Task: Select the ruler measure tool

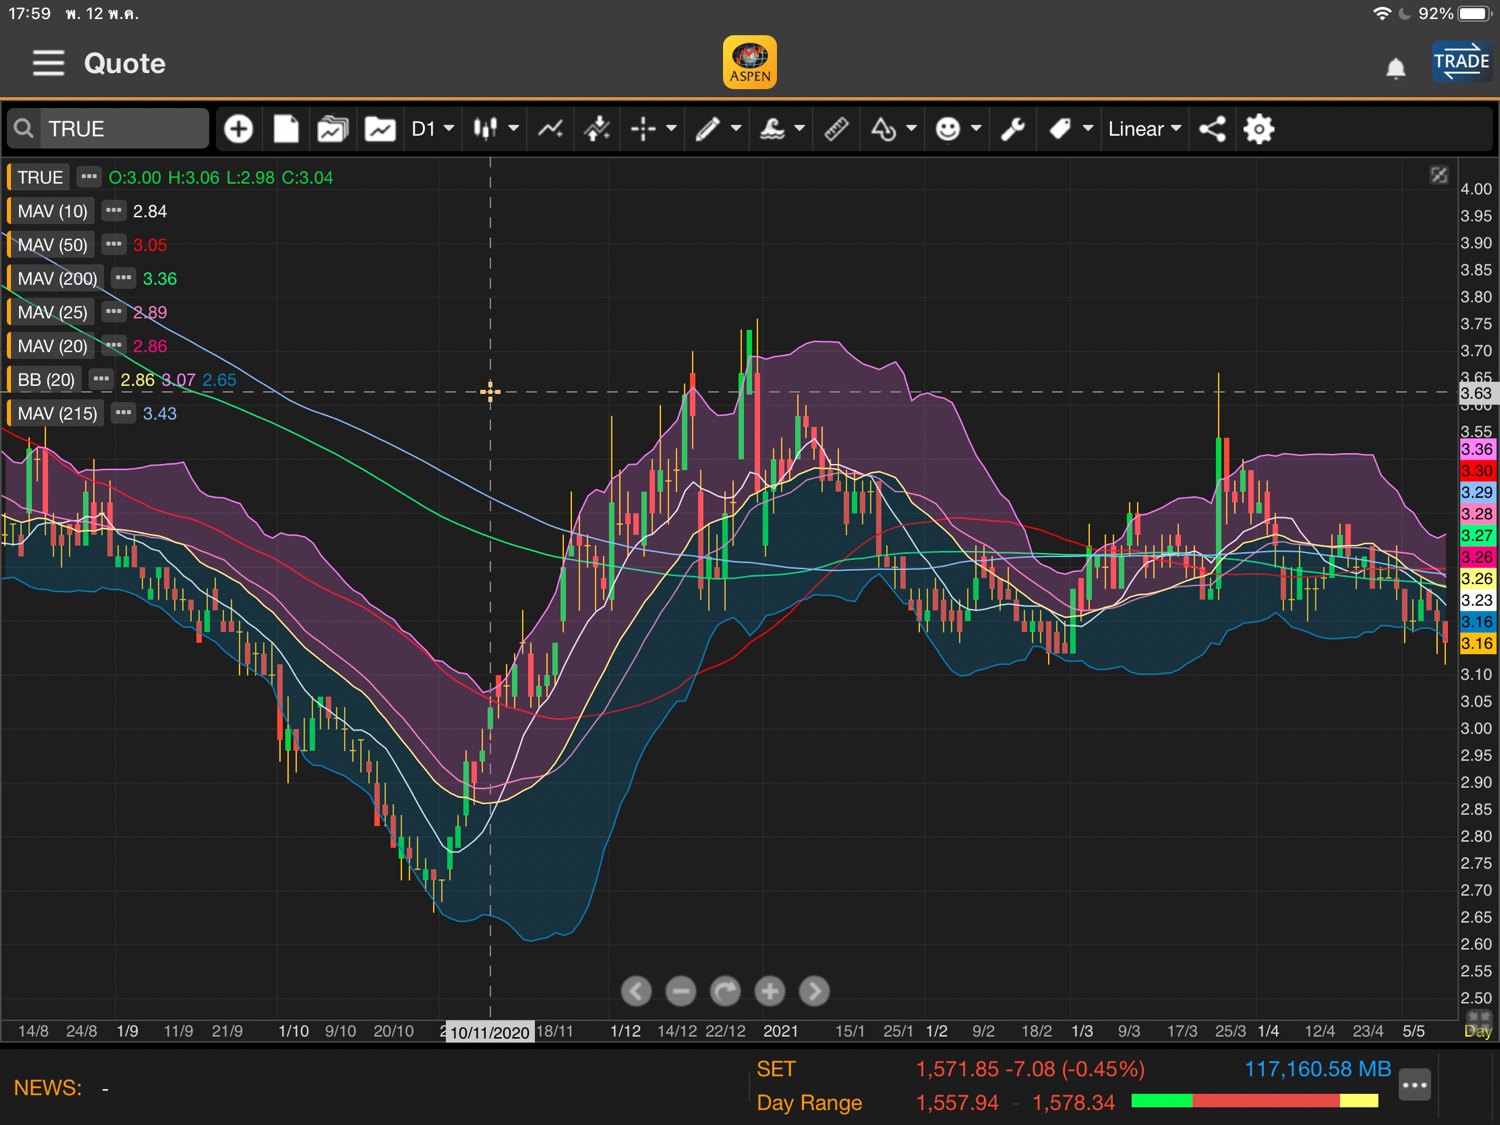Action: 836,129
